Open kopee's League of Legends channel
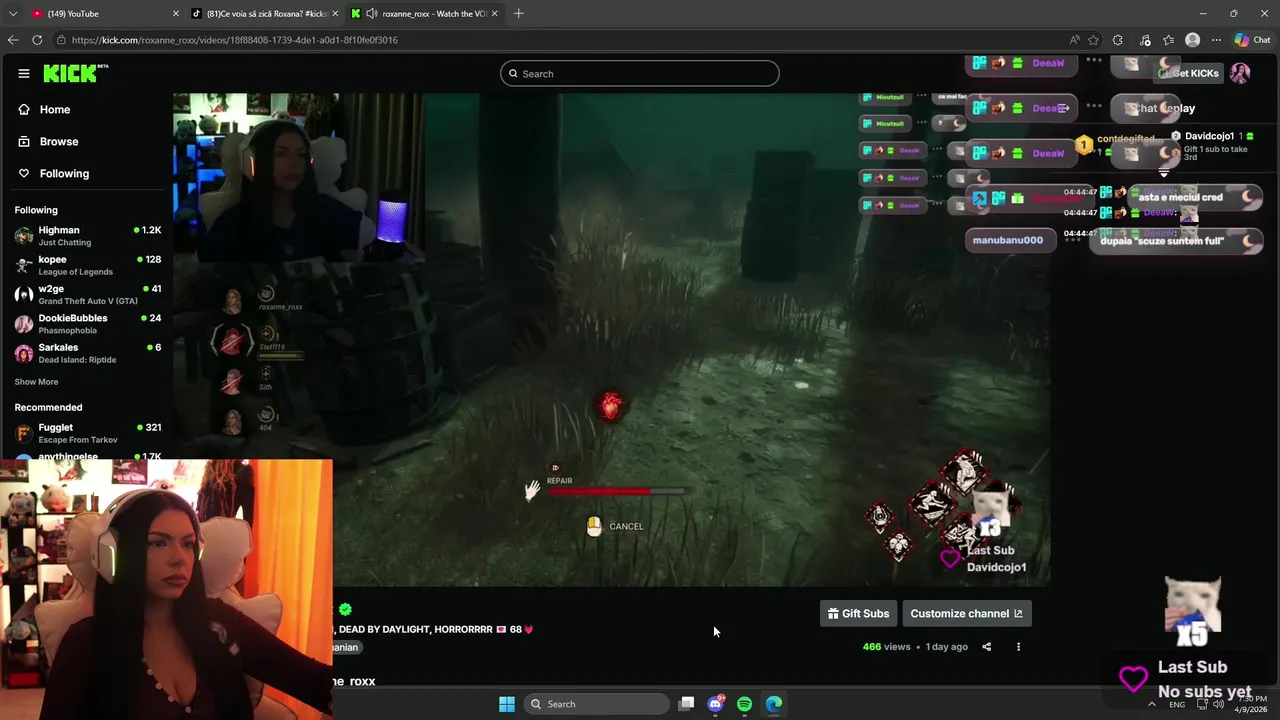The width and height of the screenshot is (1280, 720). (x=87, y=265)
